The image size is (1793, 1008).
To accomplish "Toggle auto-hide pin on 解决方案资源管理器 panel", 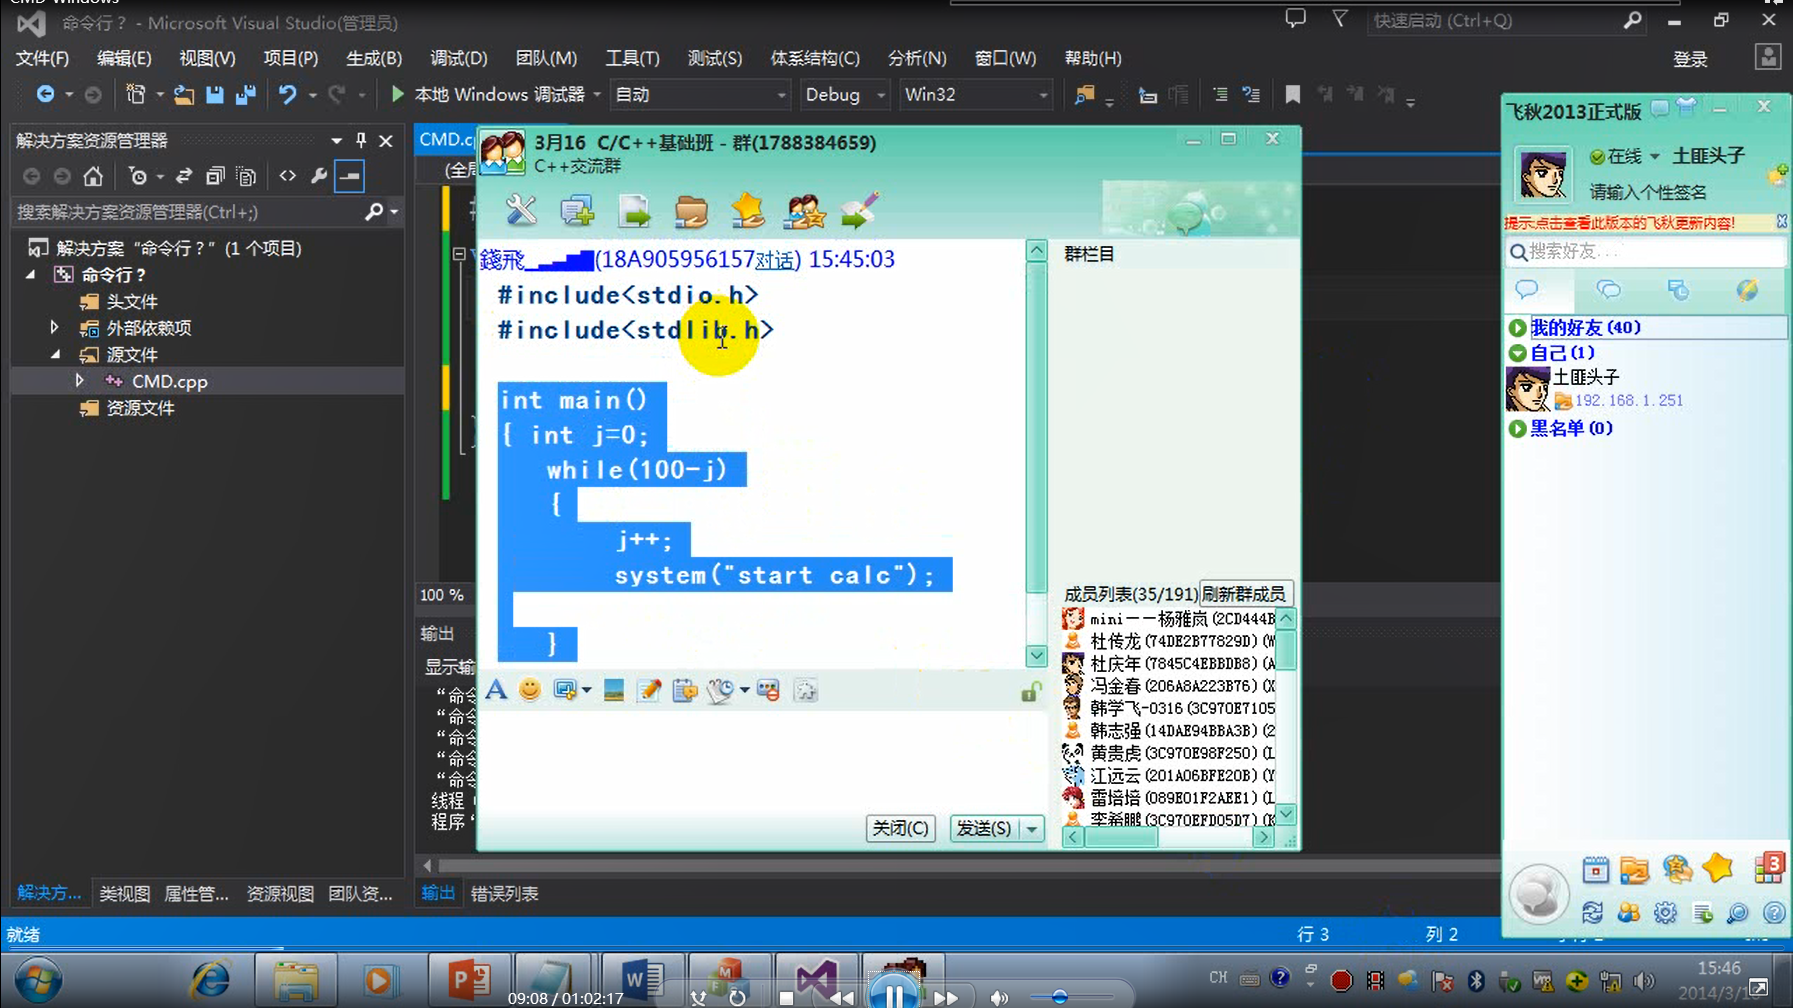I will [361, 141].
